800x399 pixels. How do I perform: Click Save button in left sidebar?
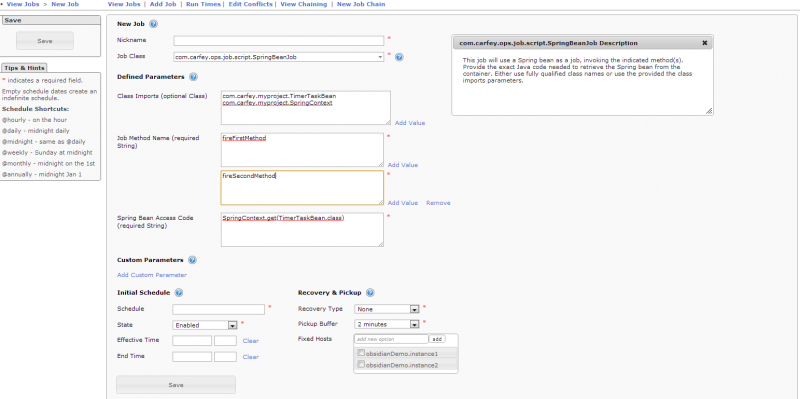(x=45, y=41)
